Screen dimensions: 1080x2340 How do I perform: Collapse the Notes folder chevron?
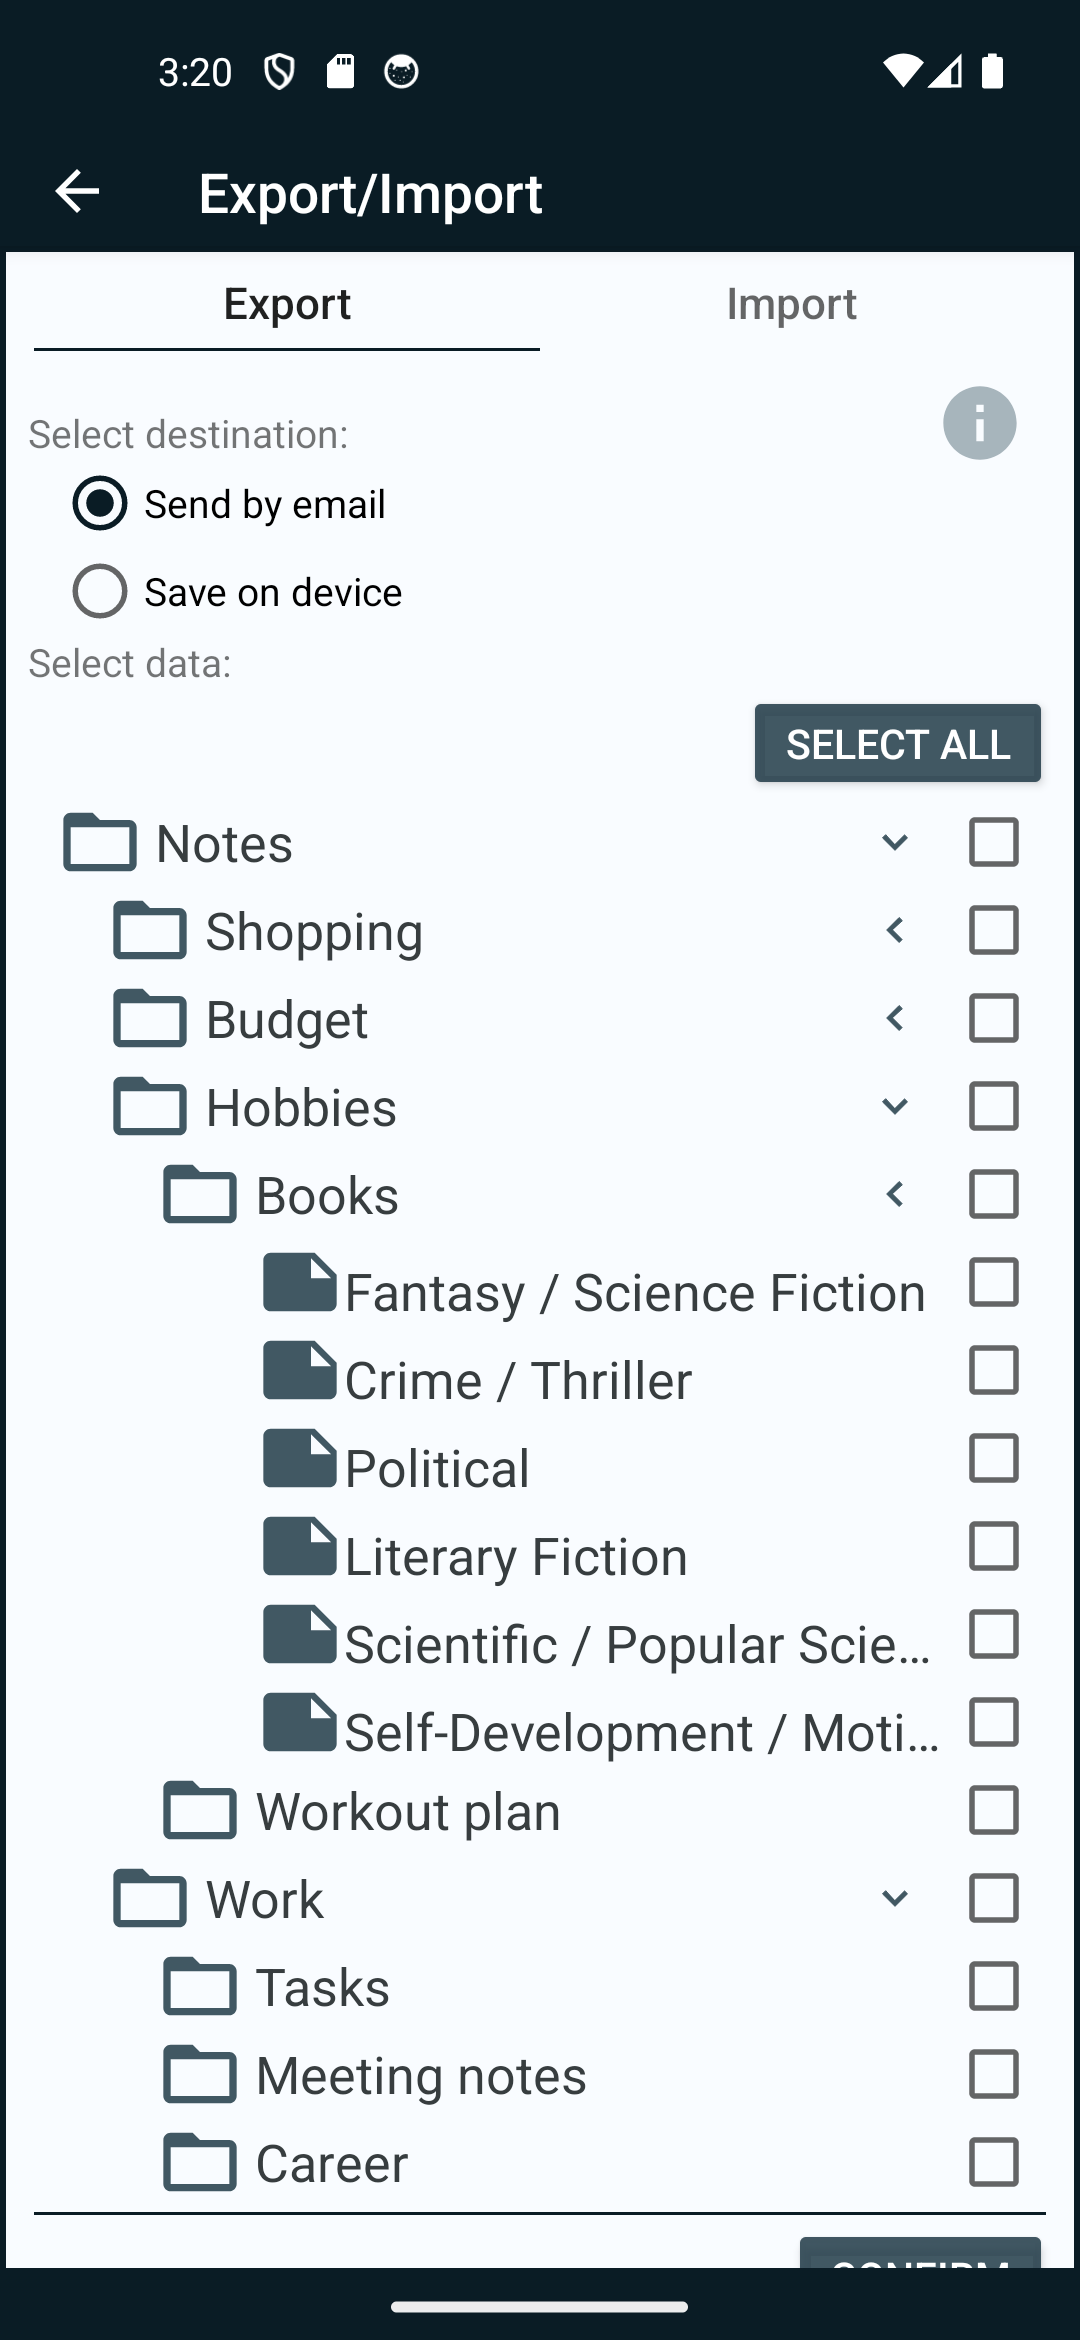tap(895, 842)
